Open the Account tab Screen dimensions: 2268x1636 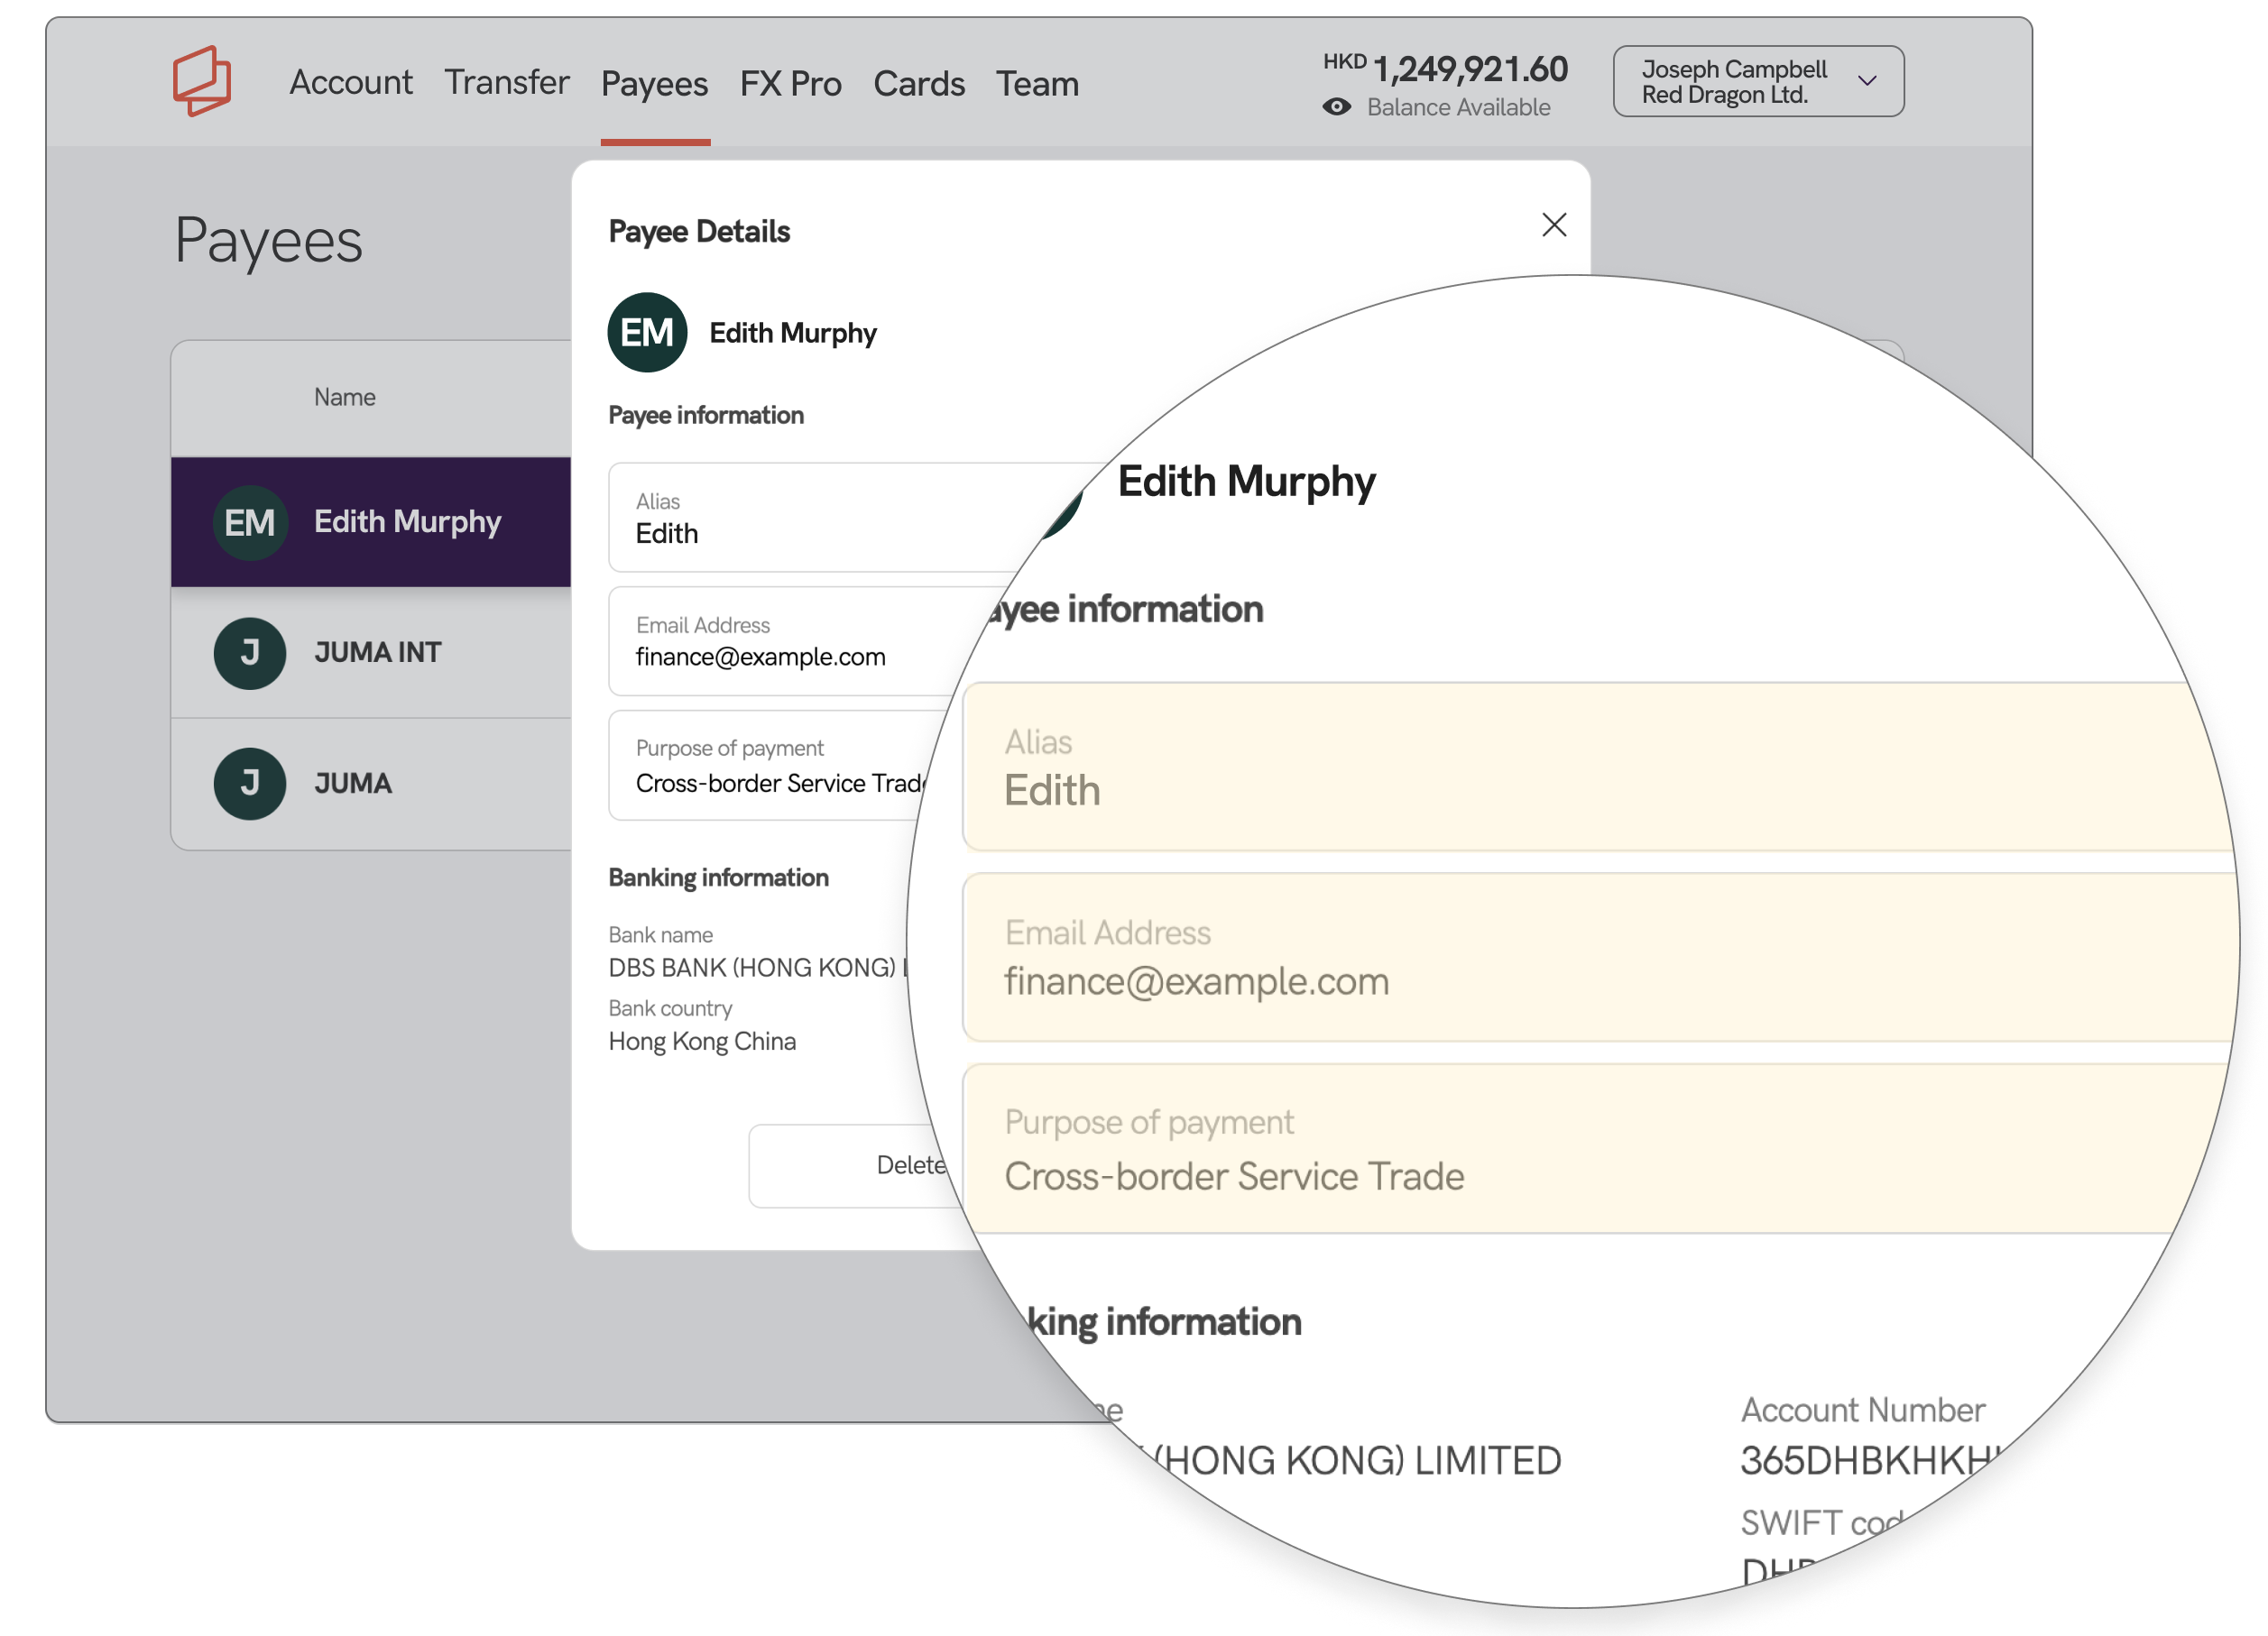350,83
